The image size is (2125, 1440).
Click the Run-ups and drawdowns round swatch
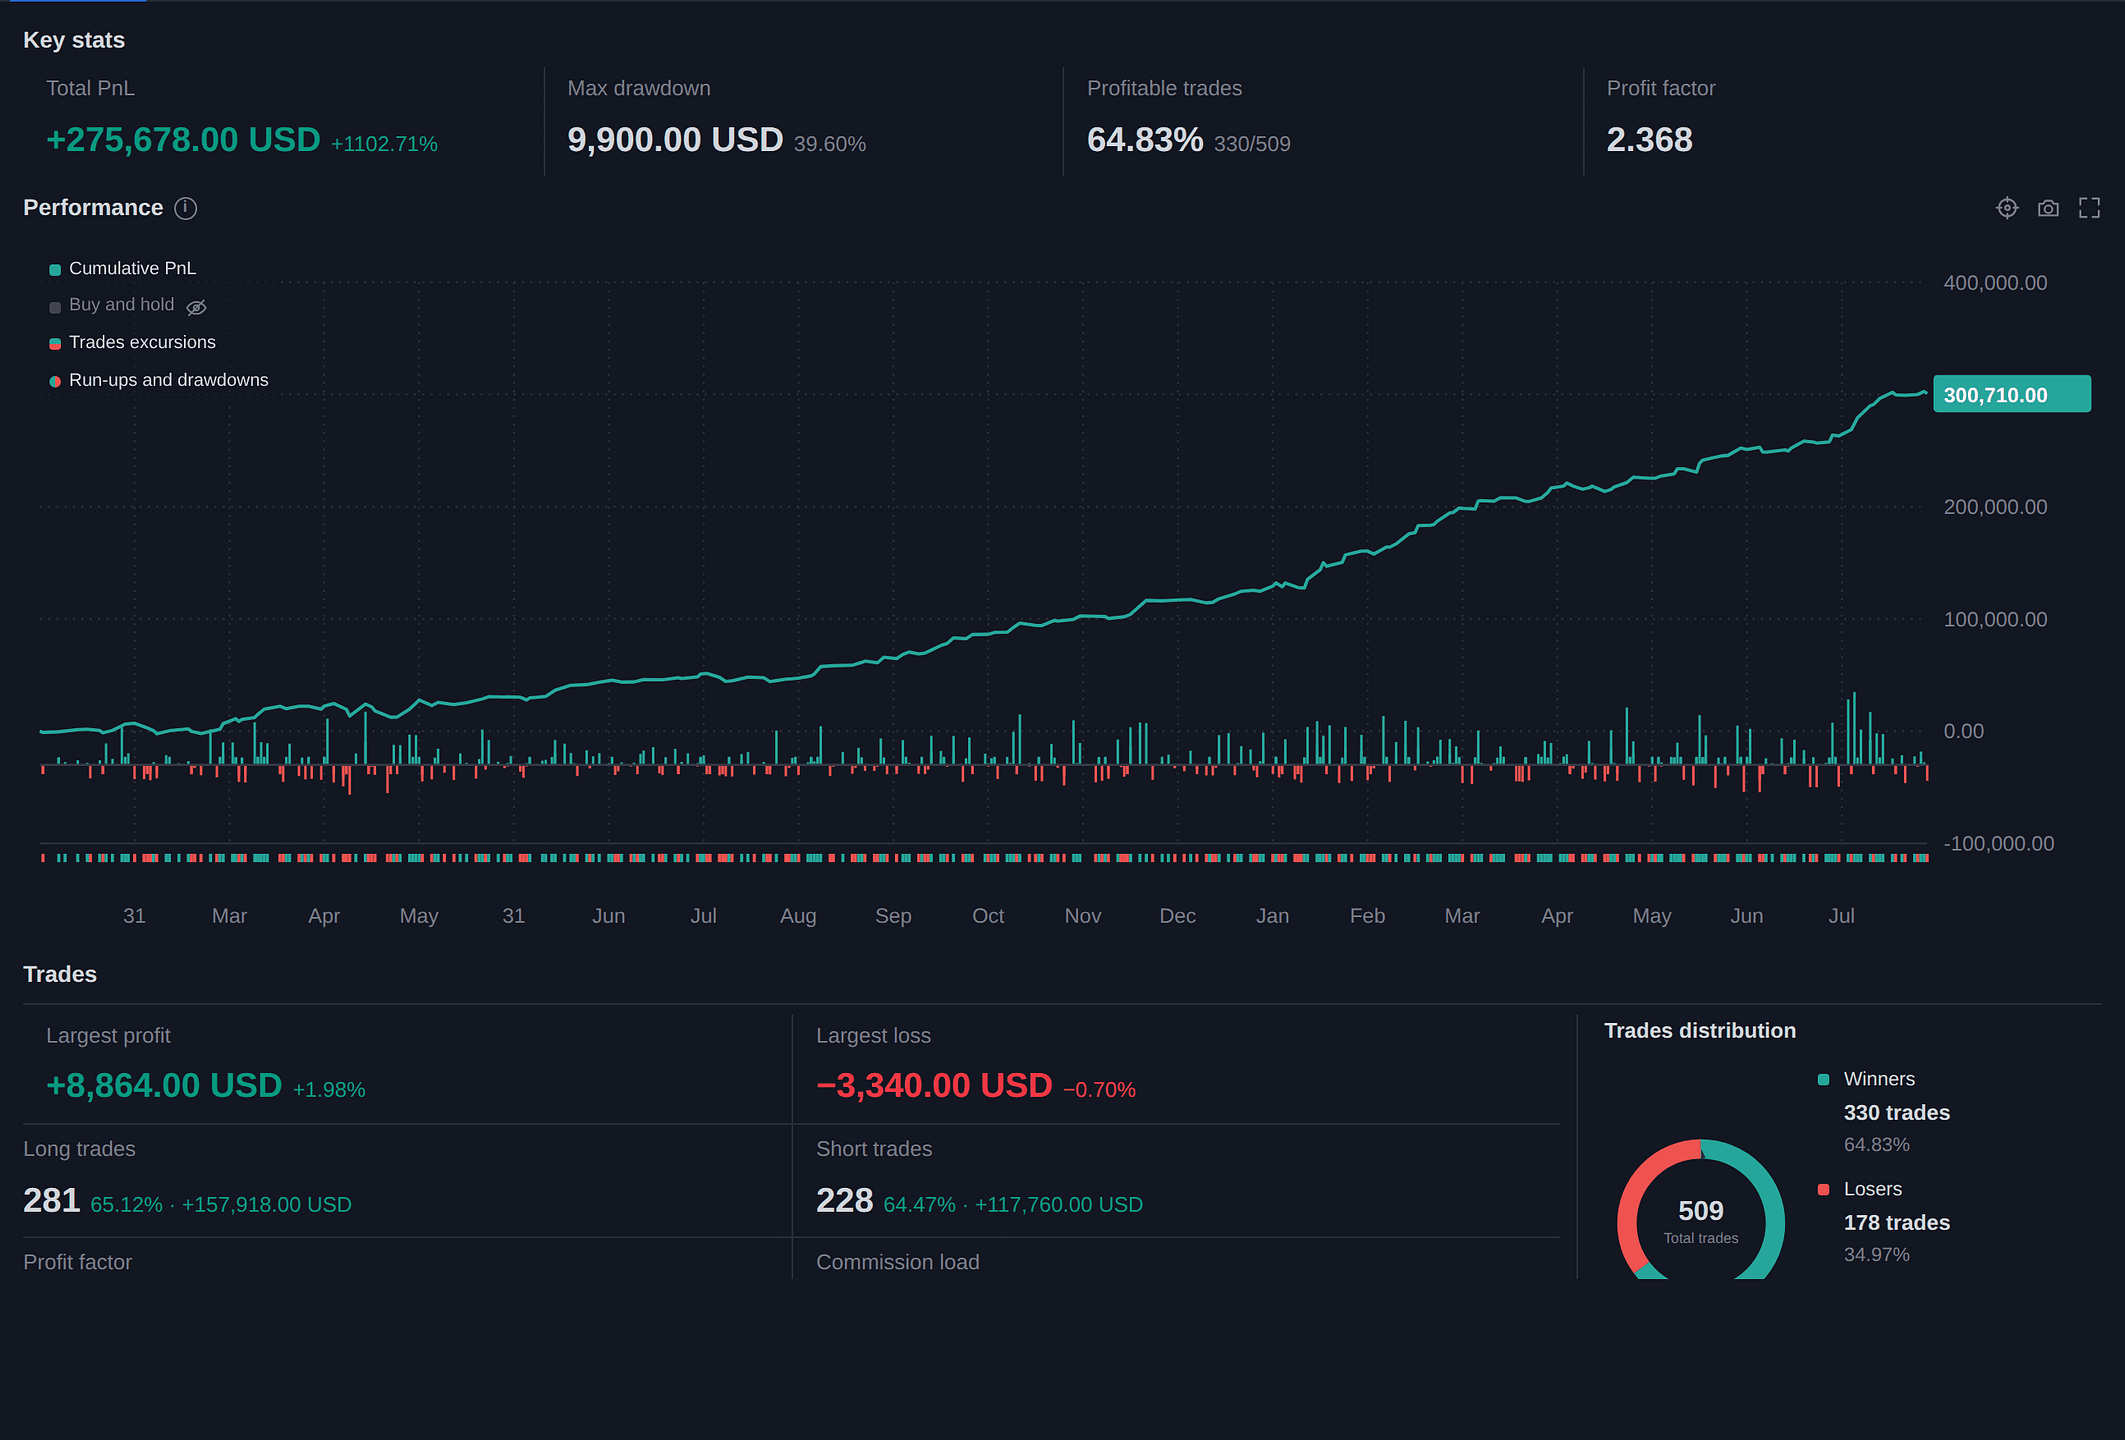[x=55, y=382]
